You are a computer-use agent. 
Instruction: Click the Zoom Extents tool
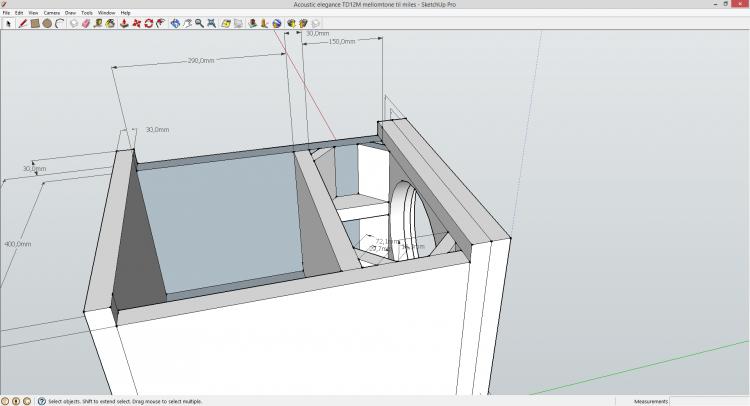coord(213,23)
